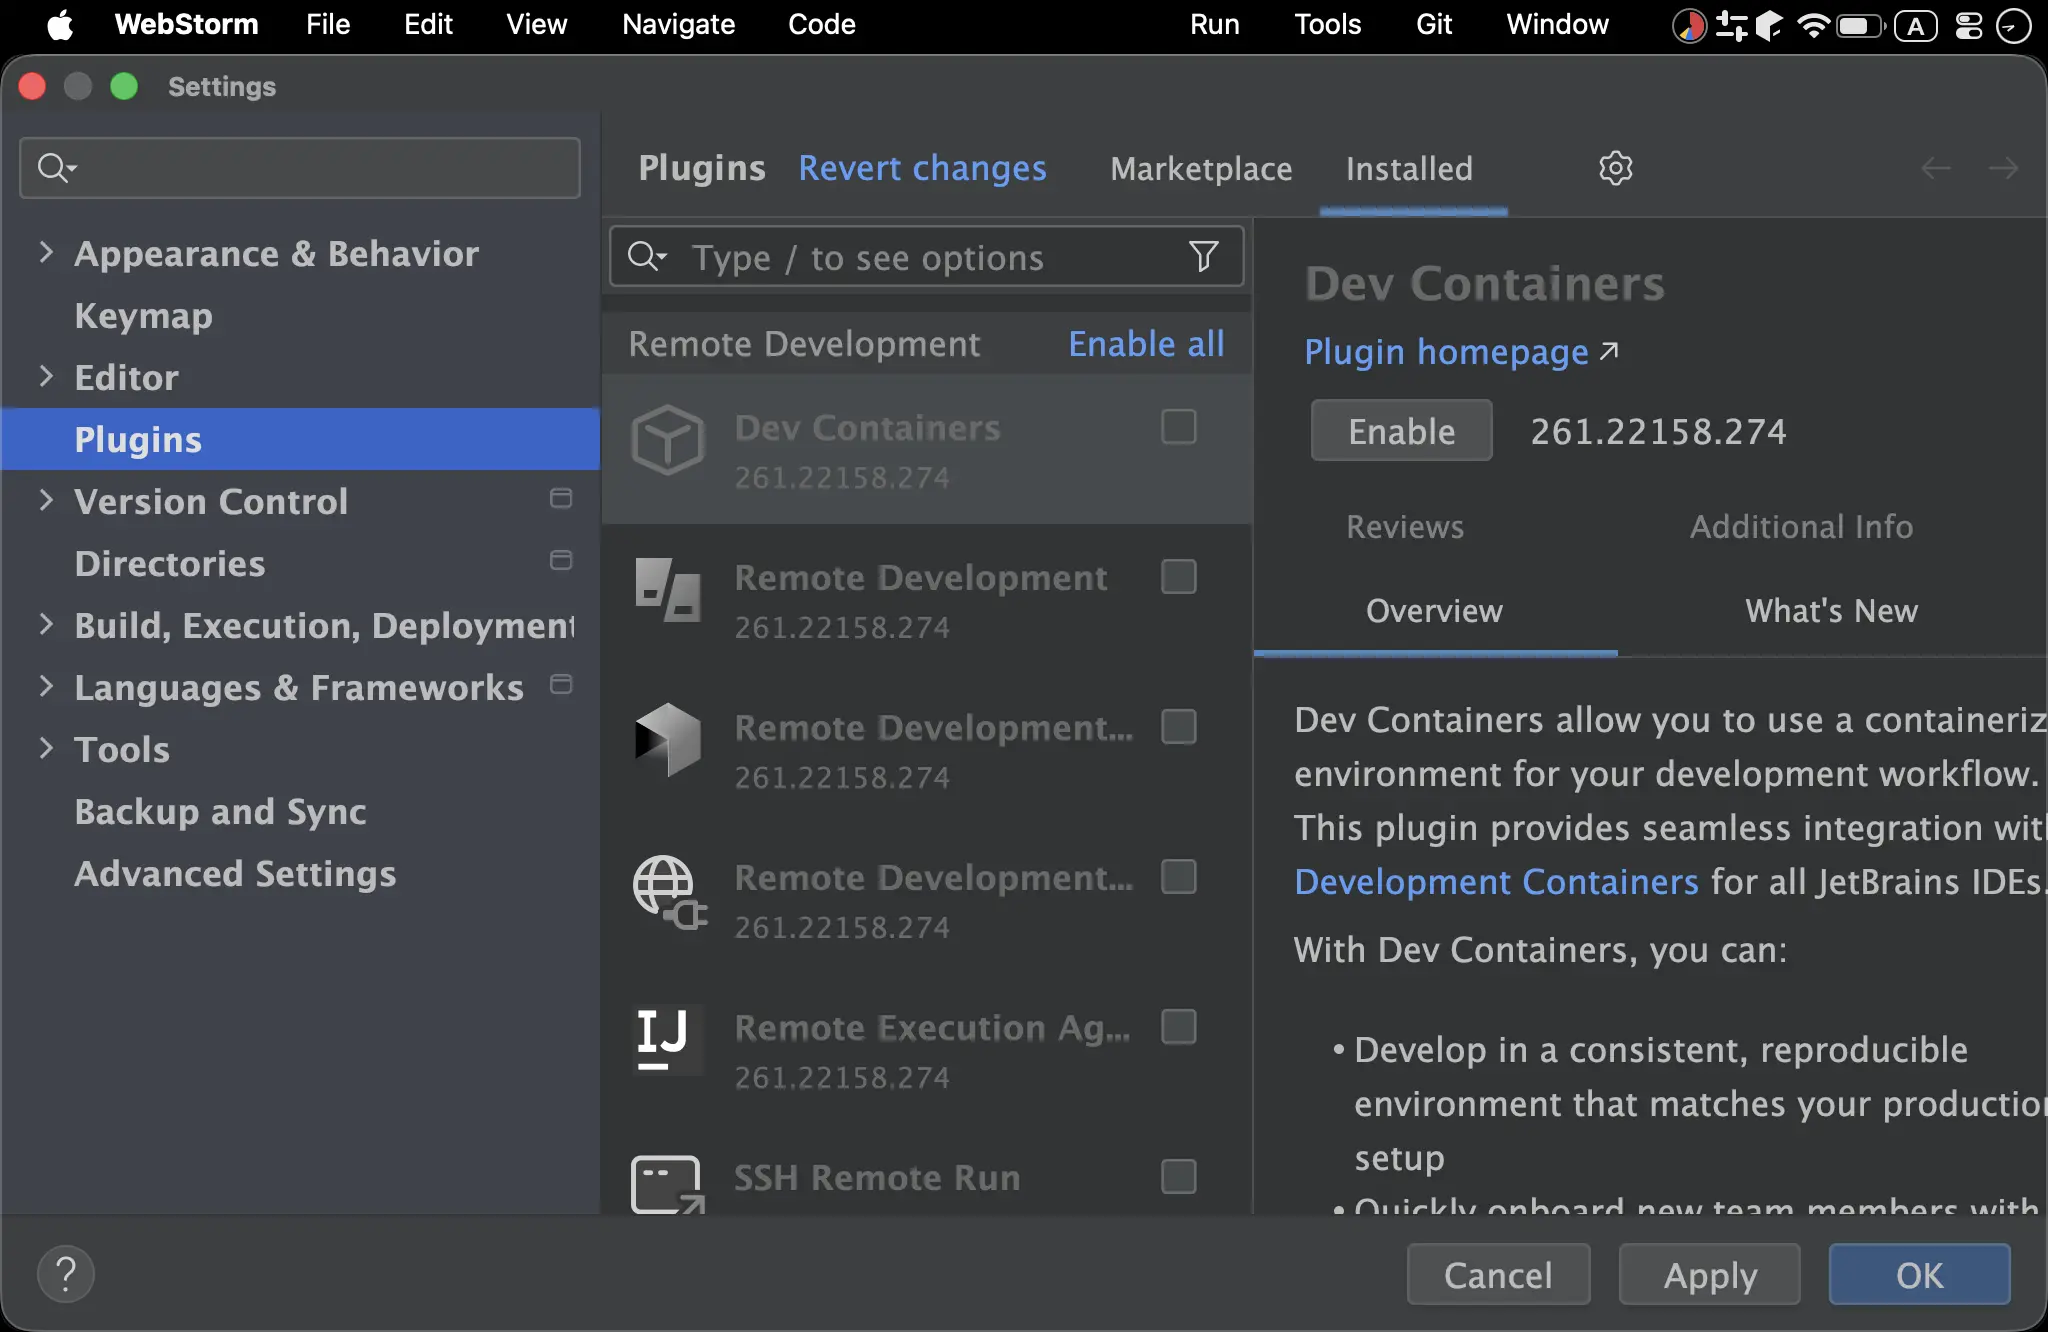2048x1332 pixels.
Task: Click the OK button
Action: [x=1919, y=1274]
